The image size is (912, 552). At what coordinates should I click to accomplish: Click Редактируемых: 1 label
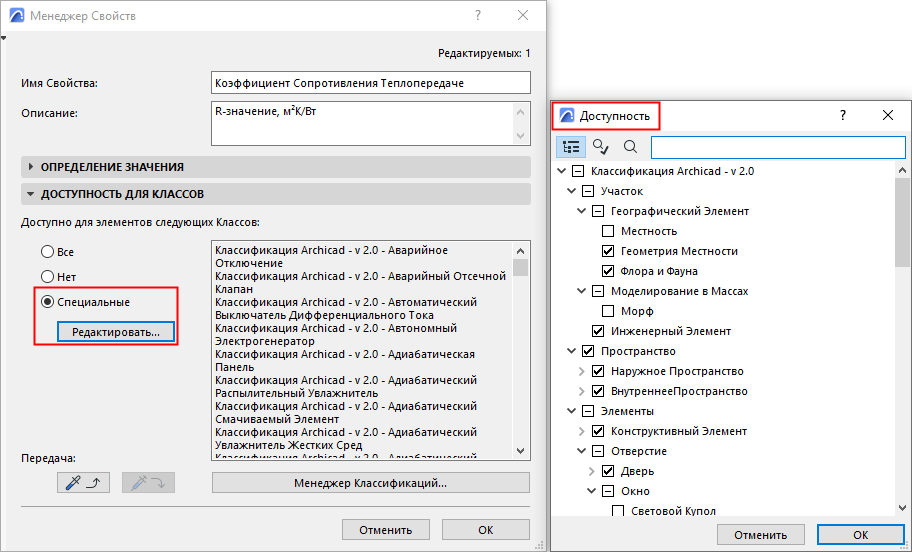(x=484, y=54)
